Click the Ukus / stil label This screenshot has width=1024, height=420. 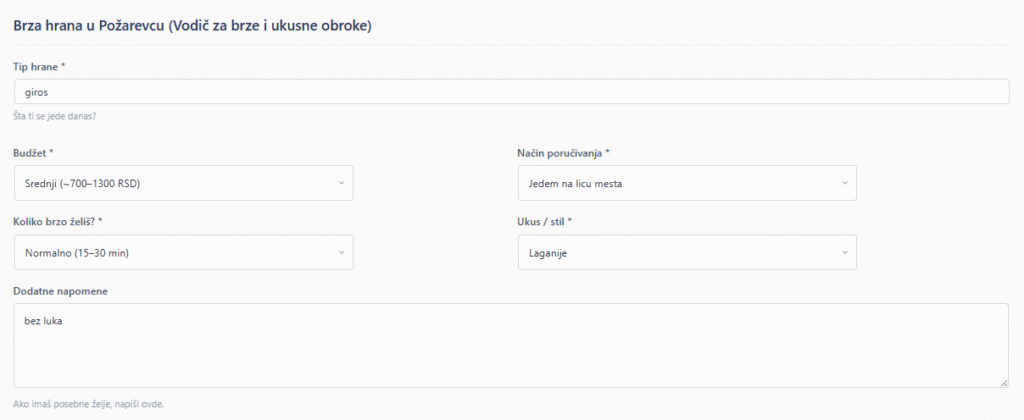(549, 222)
